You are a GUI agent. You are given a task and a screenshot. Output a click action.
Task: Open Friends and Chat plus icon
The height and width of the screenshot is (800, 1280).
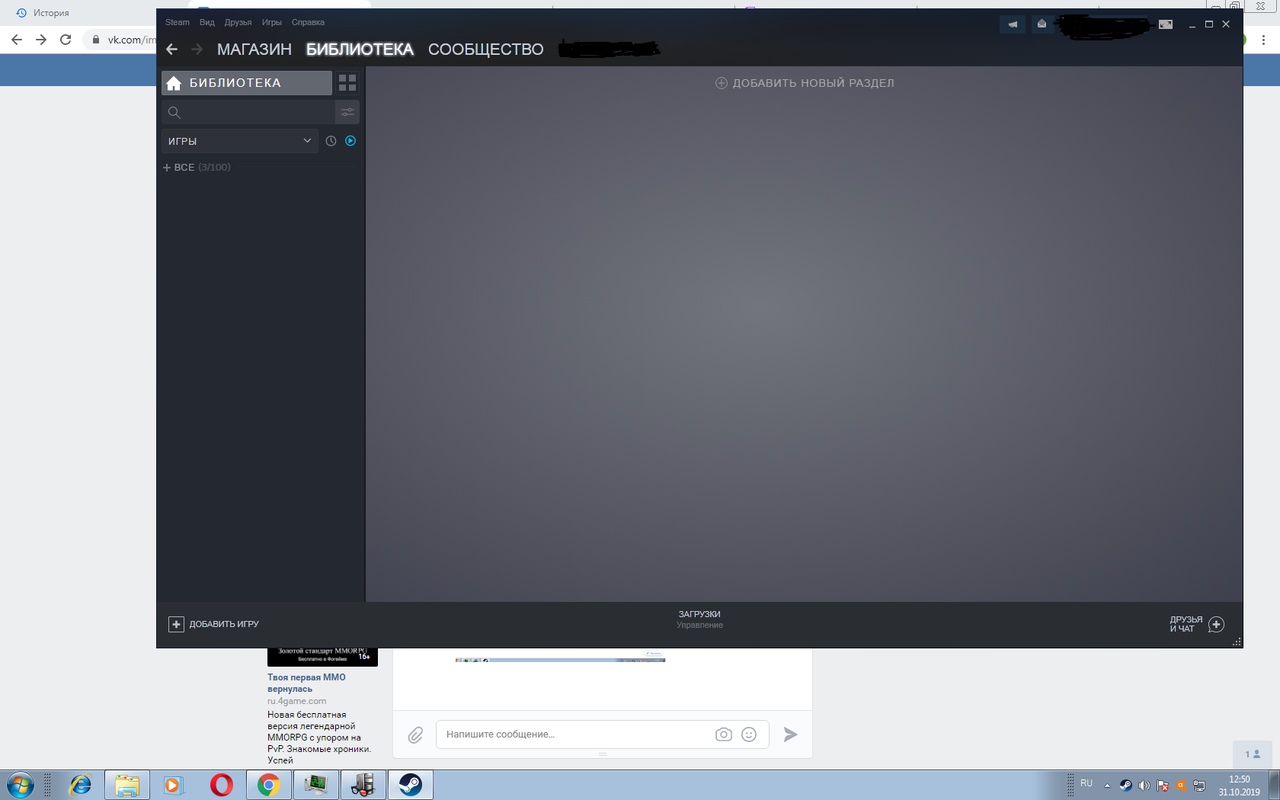[1216, 624]
